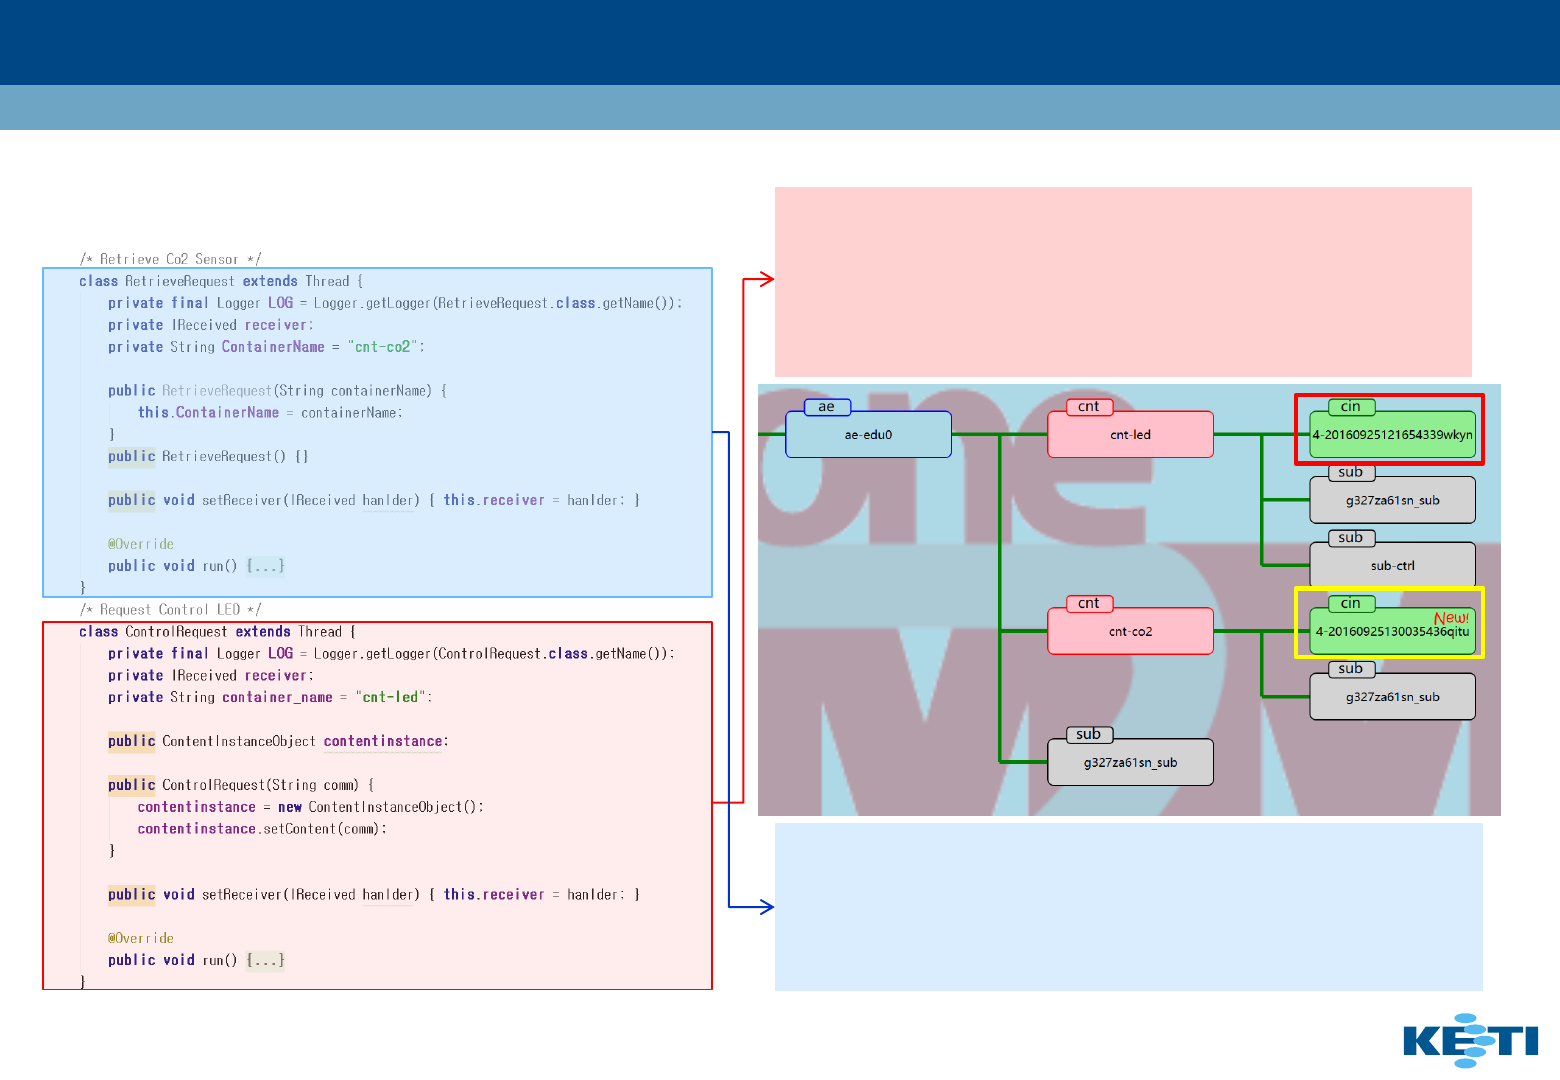Click "class ControlRequest extends Thread {" line
Viewport: 1560px width, 1080px height.
(217, 632)
